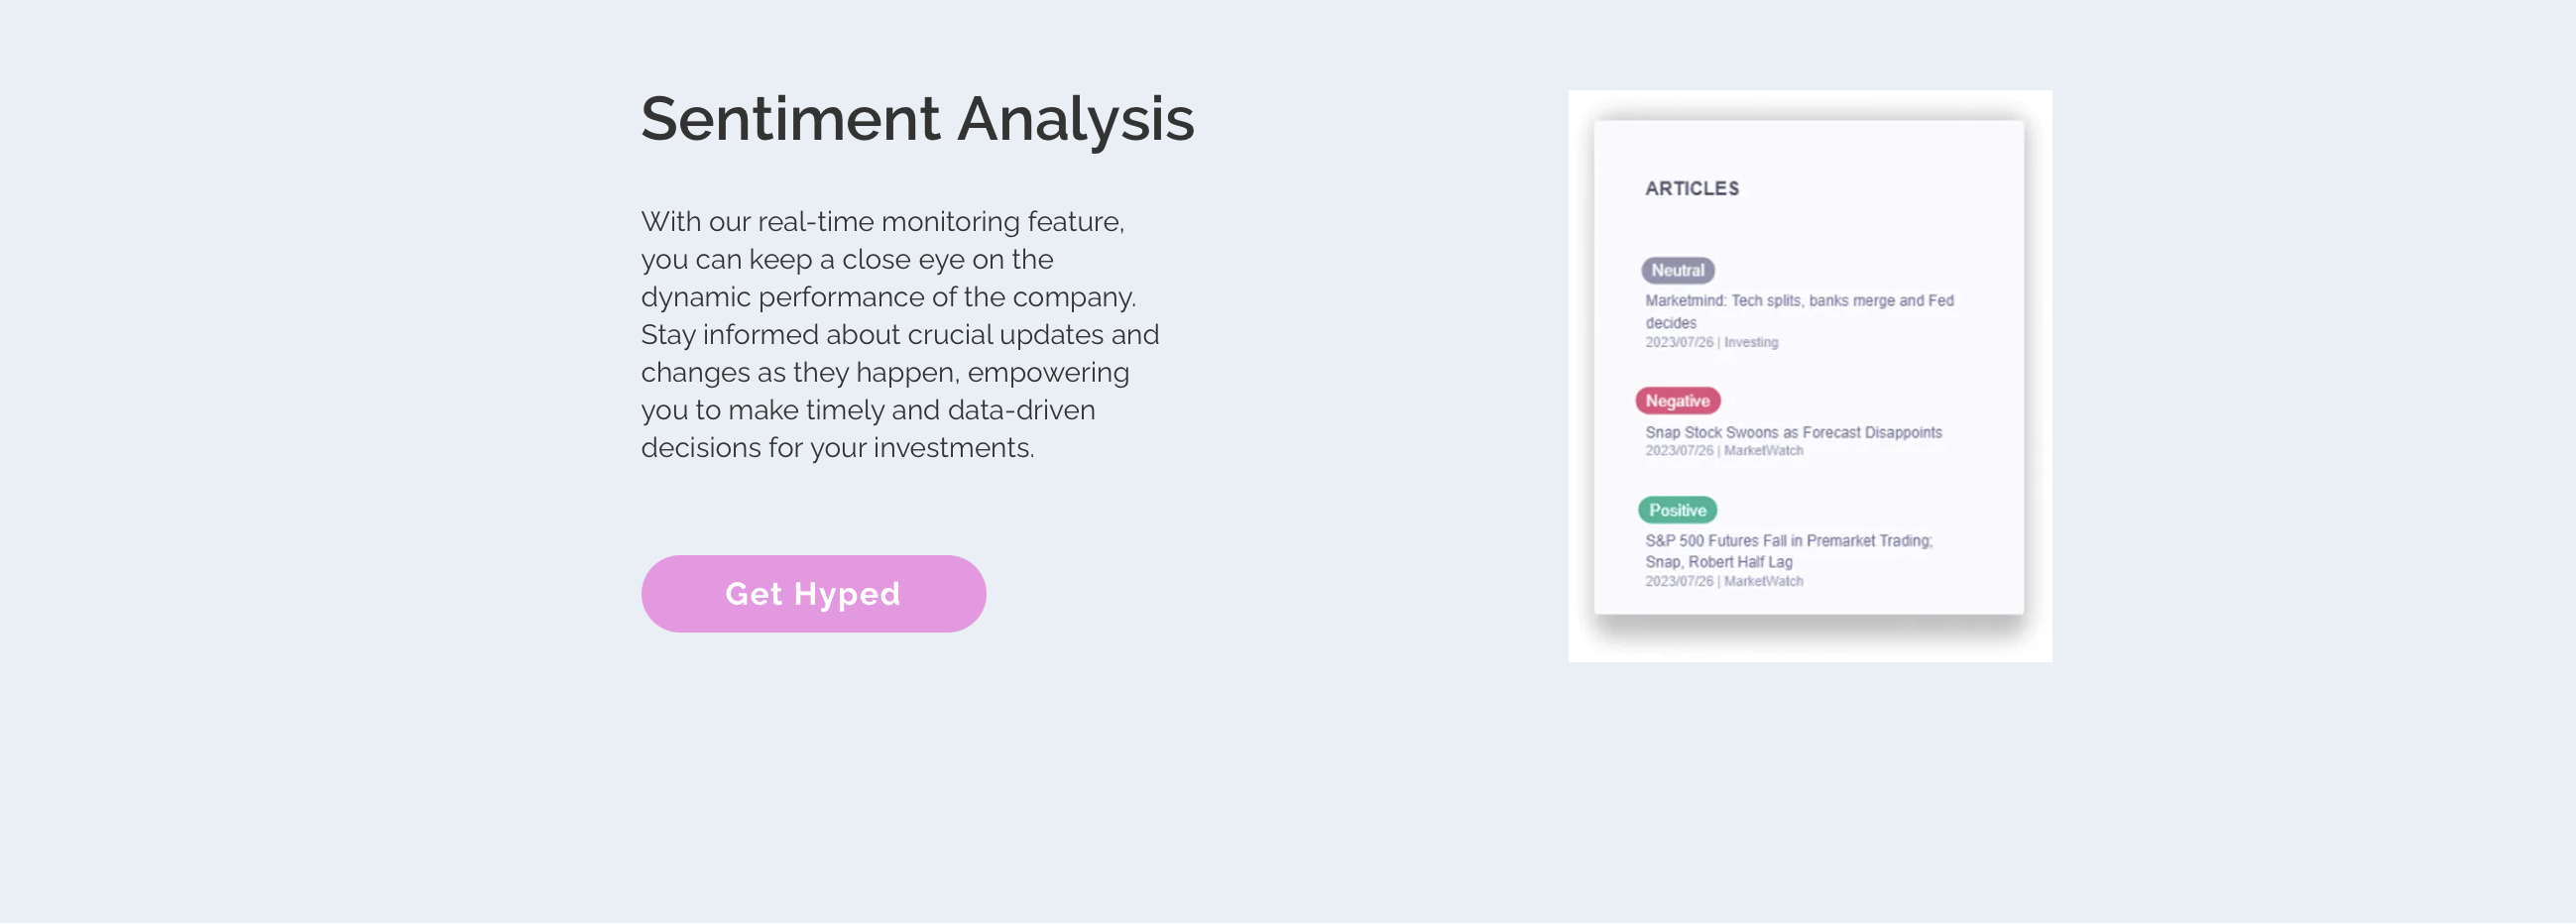Open the Marketmind Tech splits article
Viewport: 2576px width, 924px height.
pyautogui.click(x=1798, y=301)
